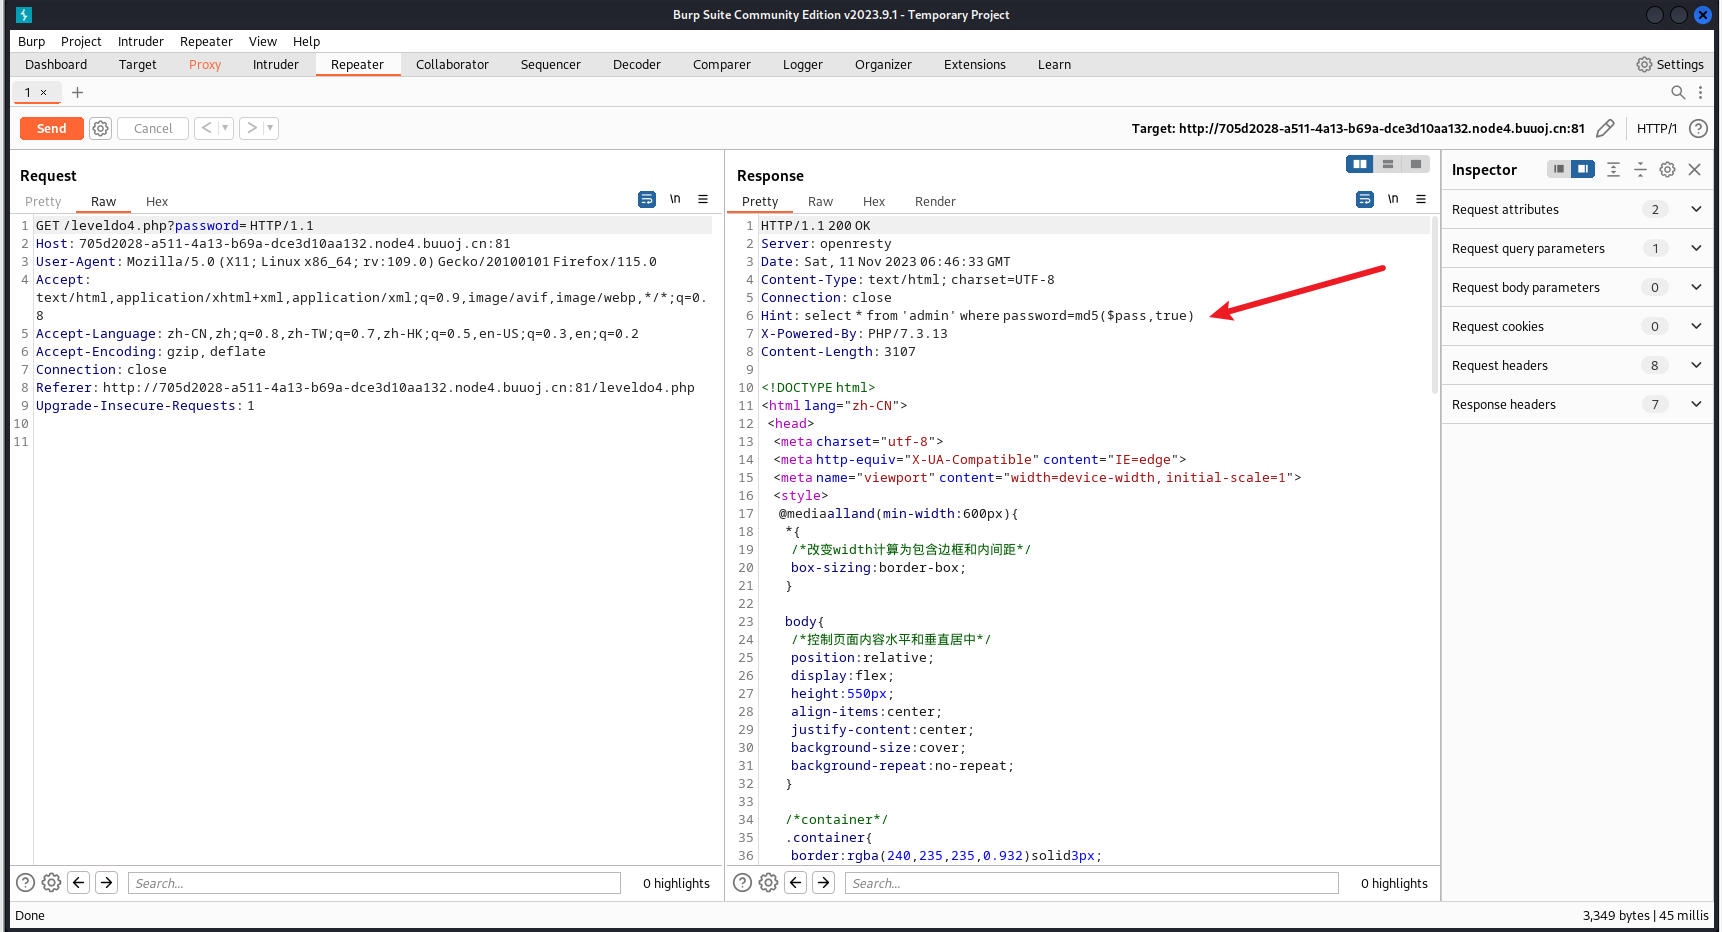Jump to next request search match
The image size is (1722, 932).
point(107,882)
